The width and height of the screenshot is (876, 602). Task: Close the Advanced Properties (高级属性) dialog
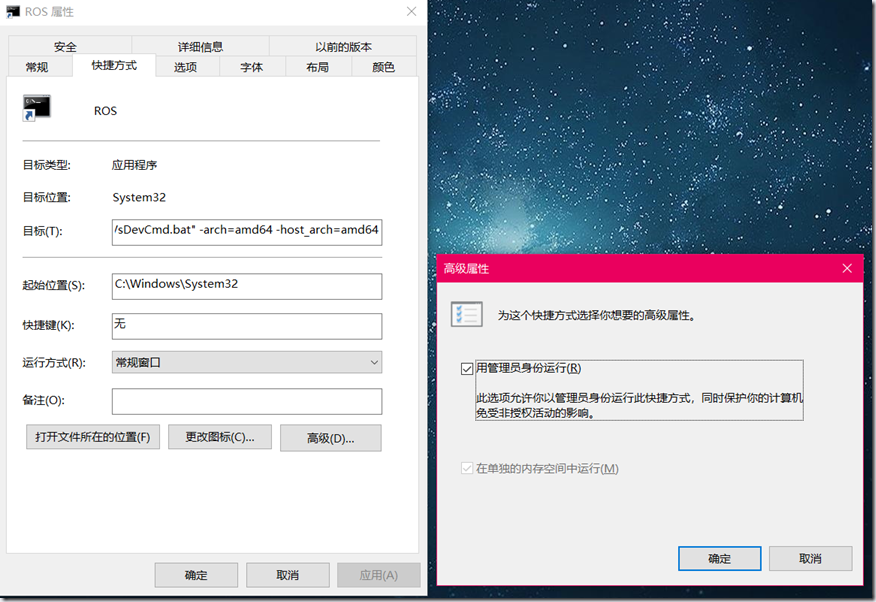point(847,269)
